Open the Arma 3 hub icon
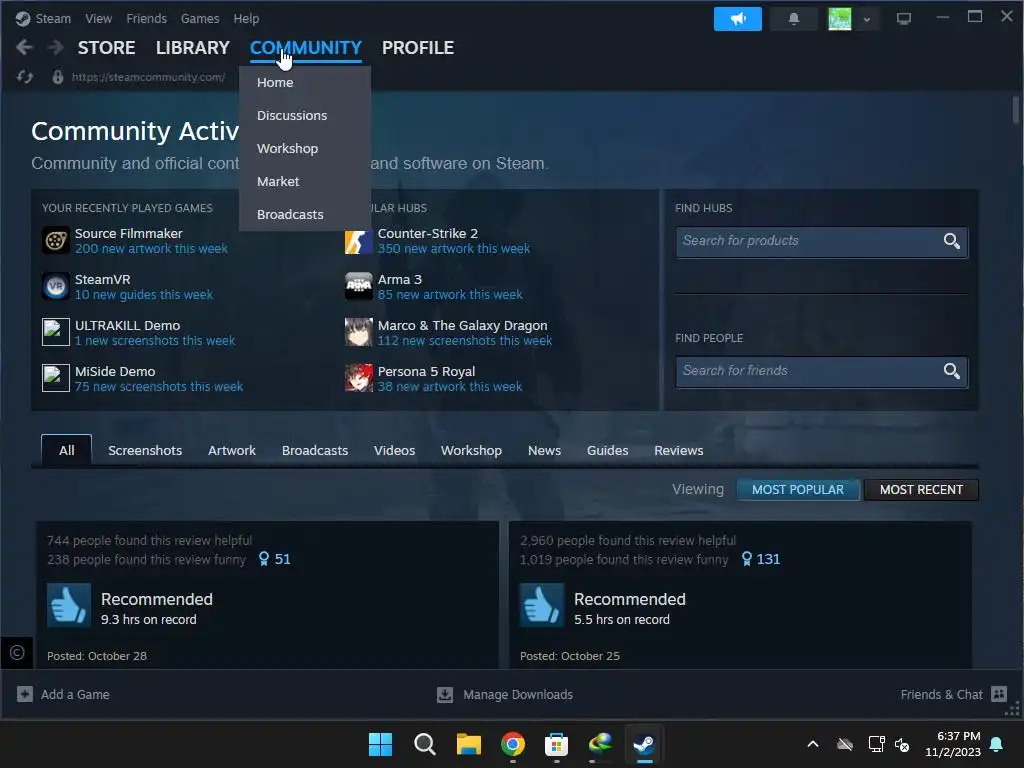1024x768 pixels. [x=359, y=286]
